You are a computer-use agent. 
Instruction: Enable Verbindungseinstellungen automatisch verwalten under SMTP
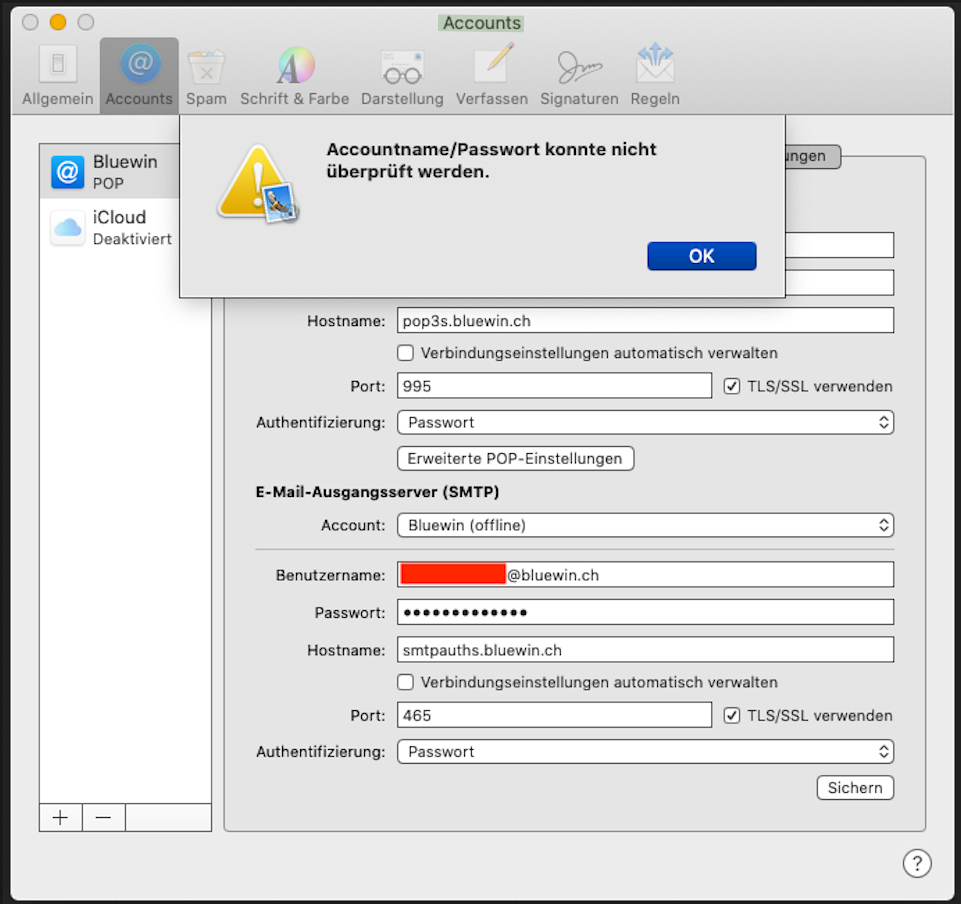point(406,682)
